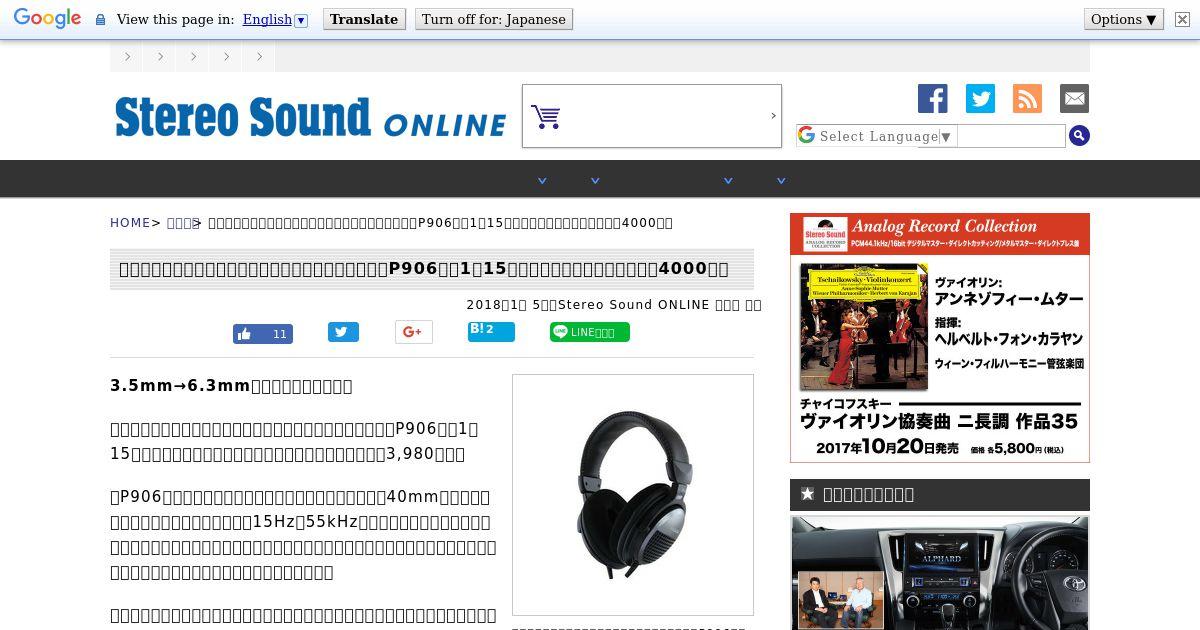Expand the second nav bar chevron
Image resolution: width=1200 pixels, height=630 pixels.
595,181
